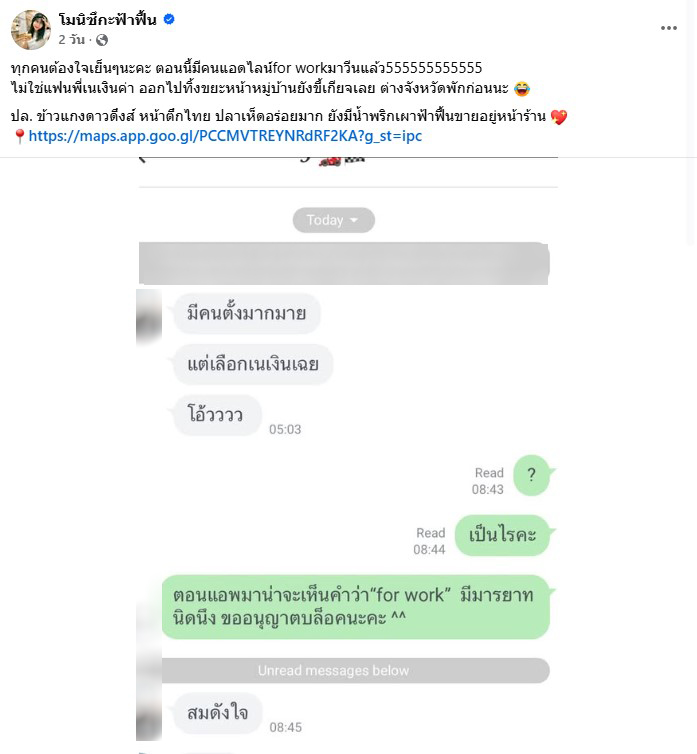697x754 pixels.
Task: Click the green "?" message bubble
Action: pos(532,475)
